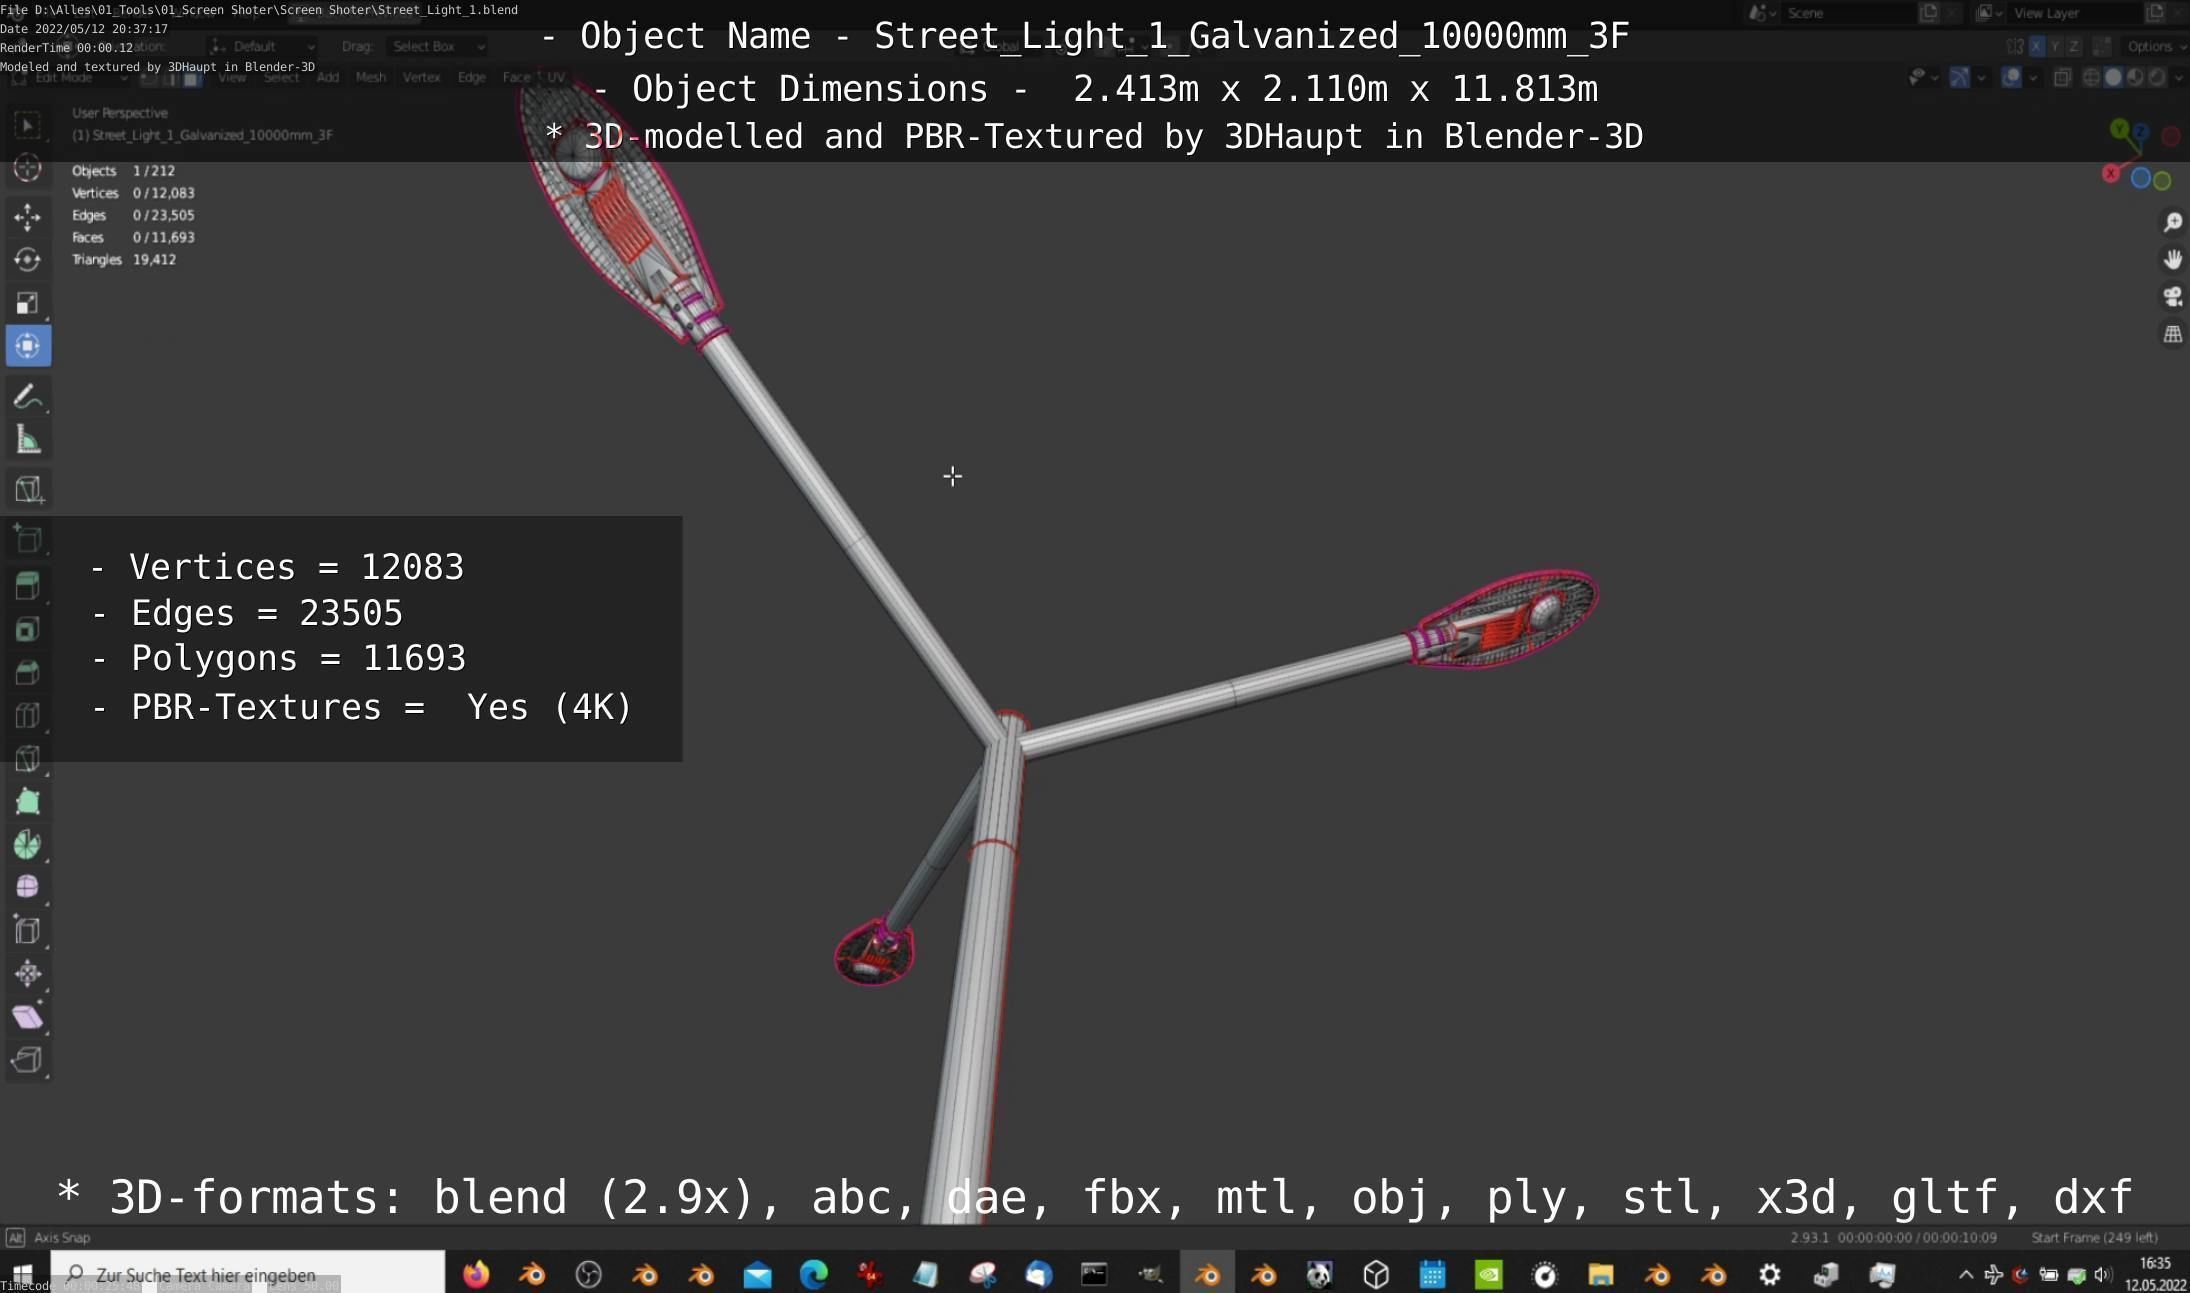Image resolution: width=2190 pixels, height=1293 pixels.
Task: Open Windows Settings gear in taskbar
Action: [1770, 1274]
